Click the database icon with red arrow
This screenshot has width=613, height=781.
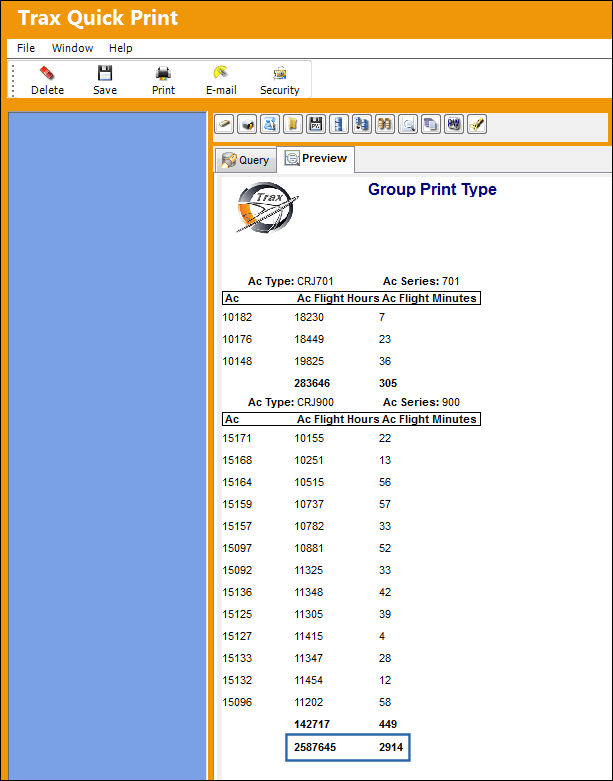point(362,124)
